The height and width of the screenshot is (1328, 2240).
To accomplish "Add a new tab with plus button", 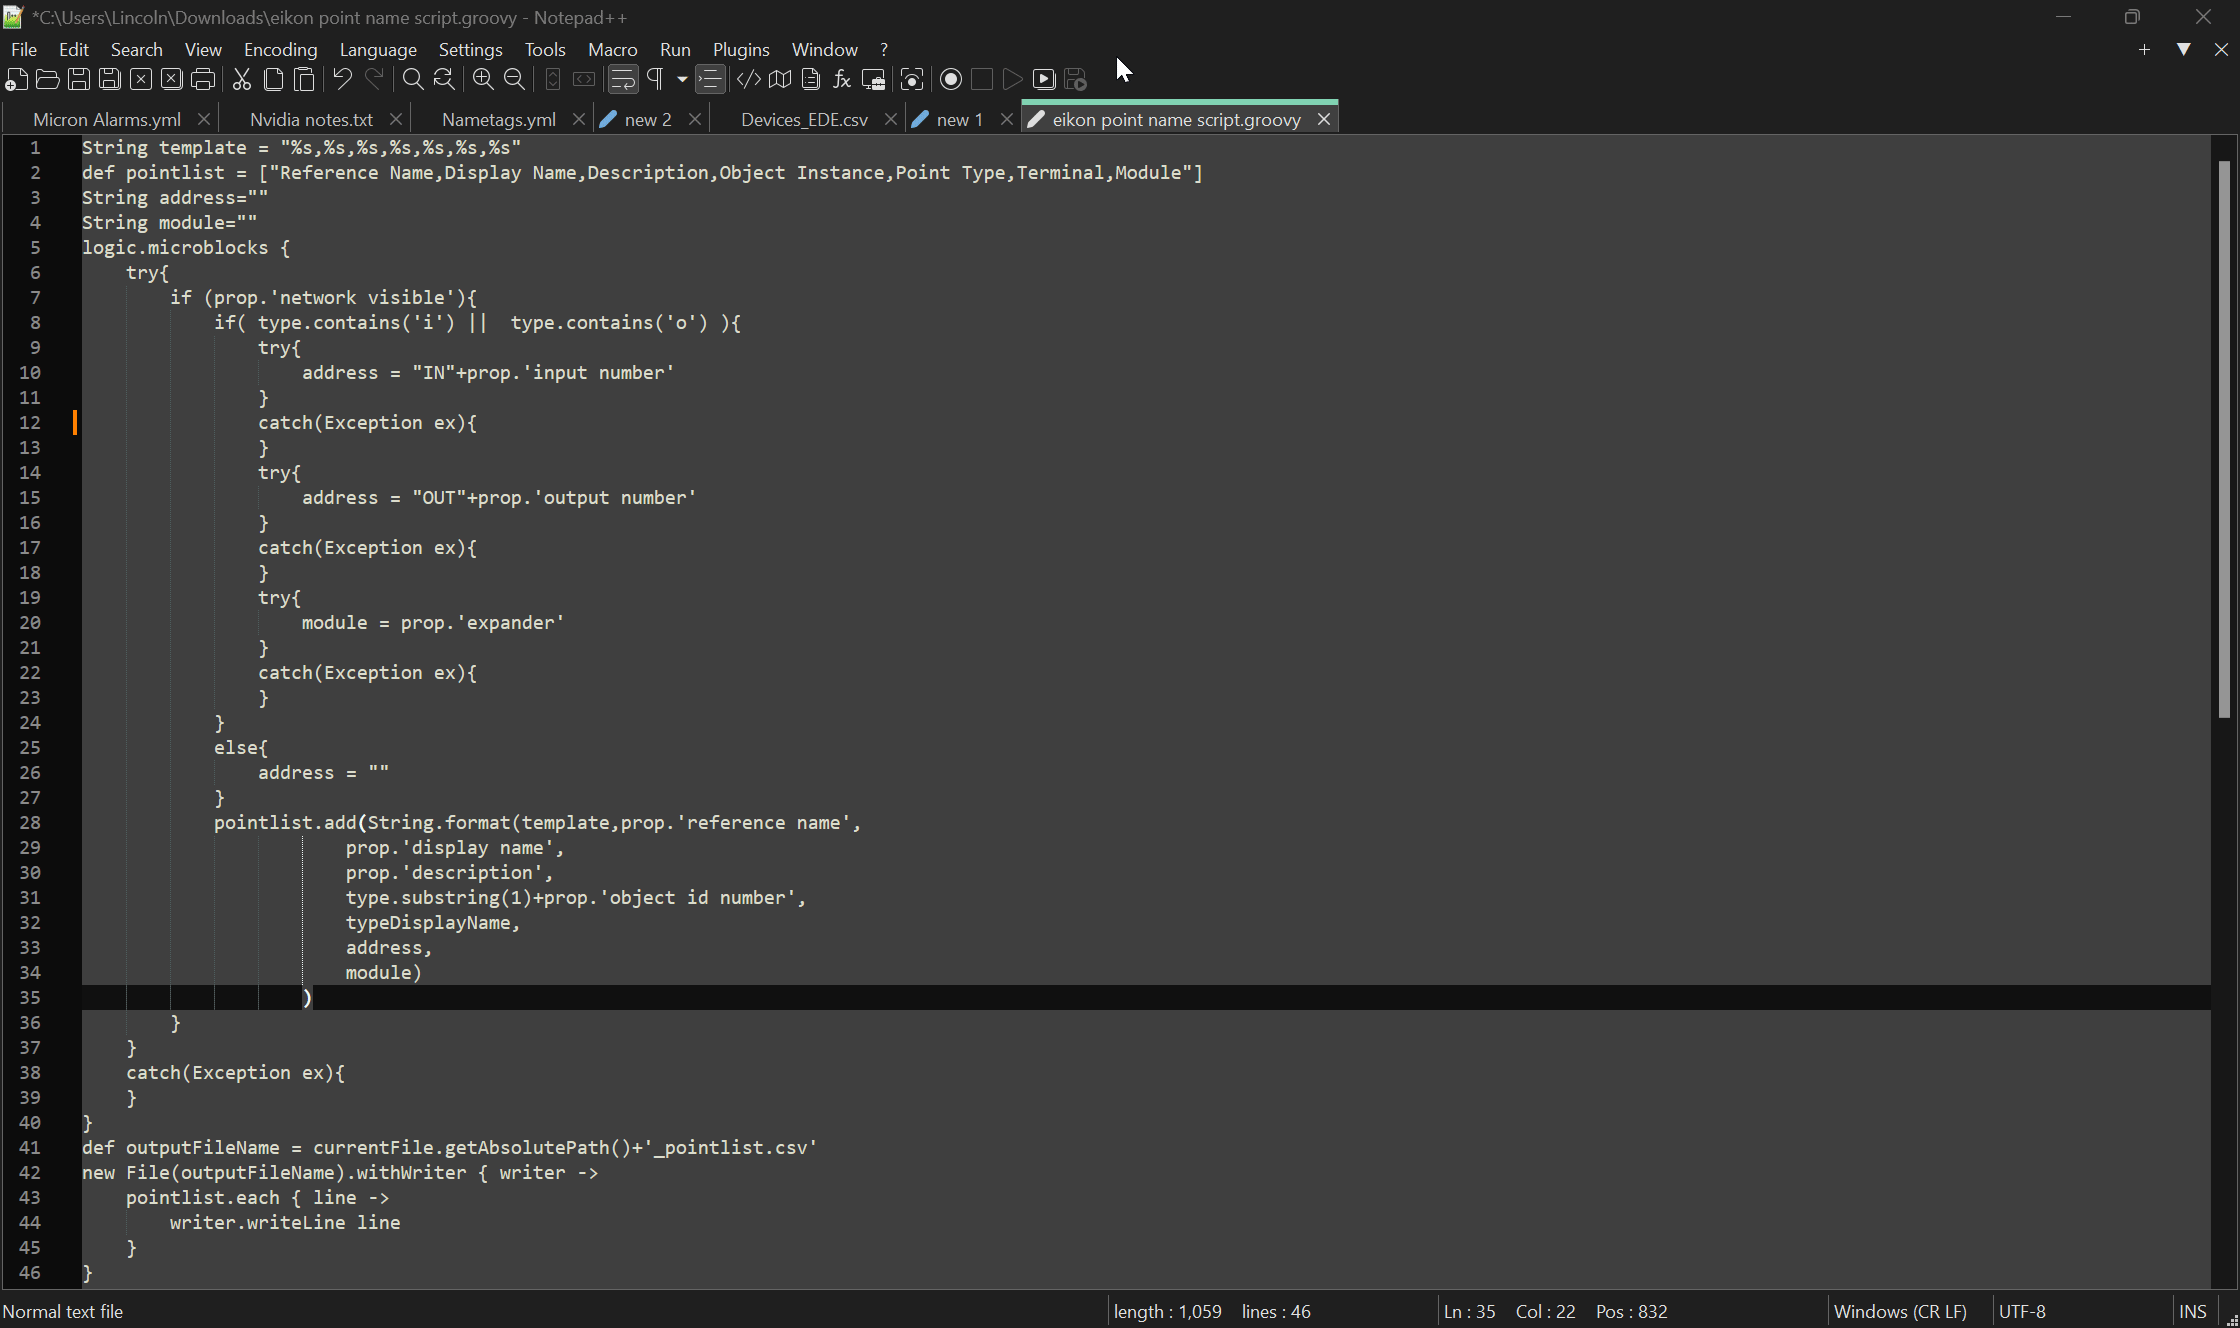I will coord(2144,49).
